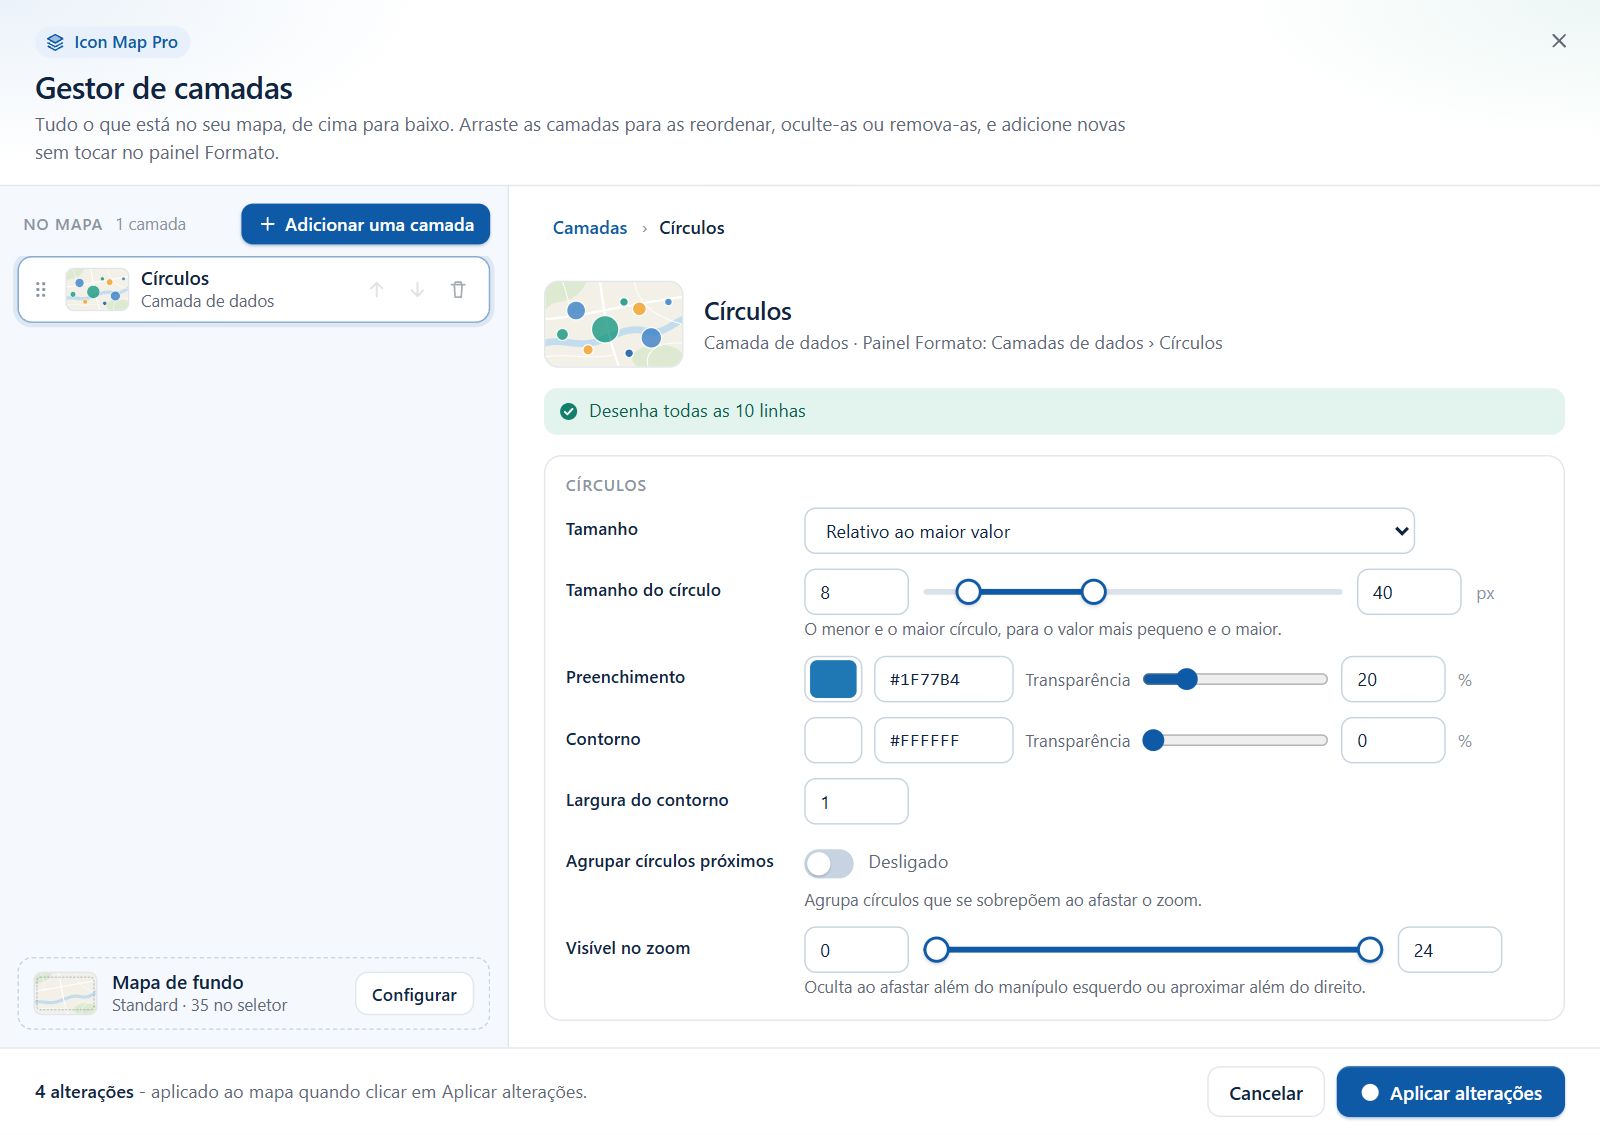Click the minimum zoom visibility field
Viewport: 1600px width, 1135px height.
tap(856, 949)
